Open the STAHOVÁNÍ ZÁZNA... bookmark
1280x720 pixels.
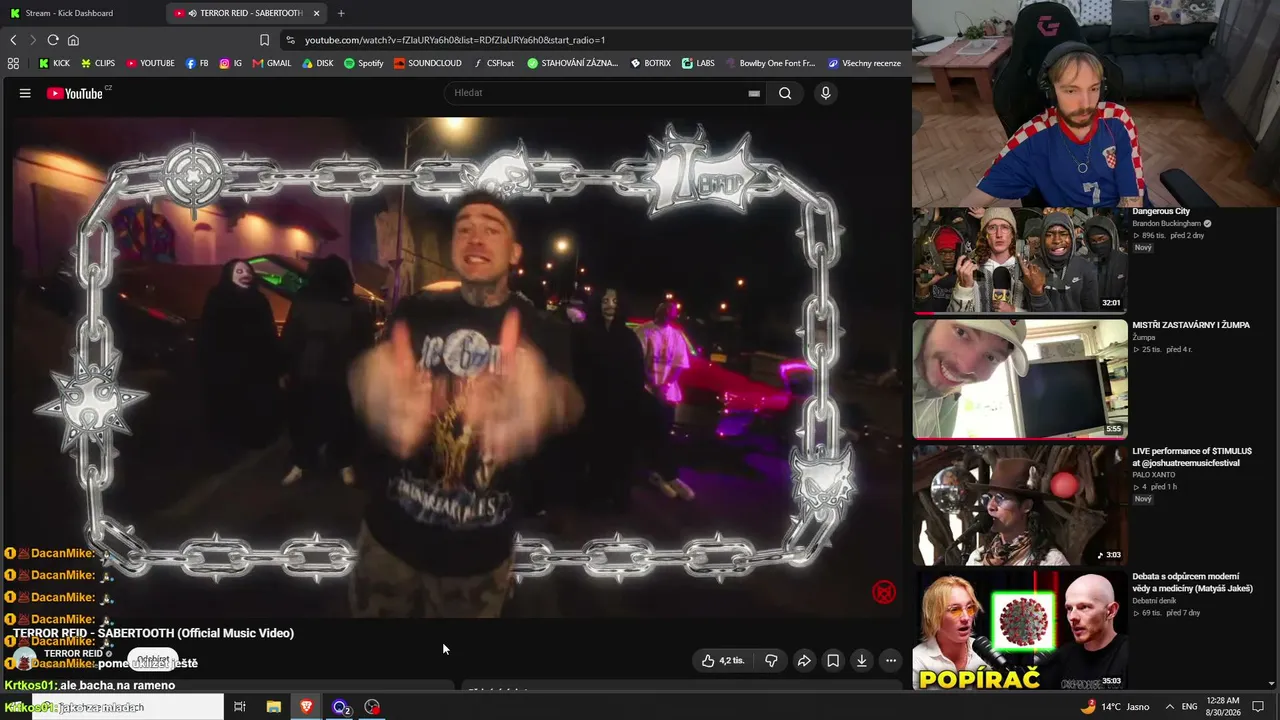[573, 63]
